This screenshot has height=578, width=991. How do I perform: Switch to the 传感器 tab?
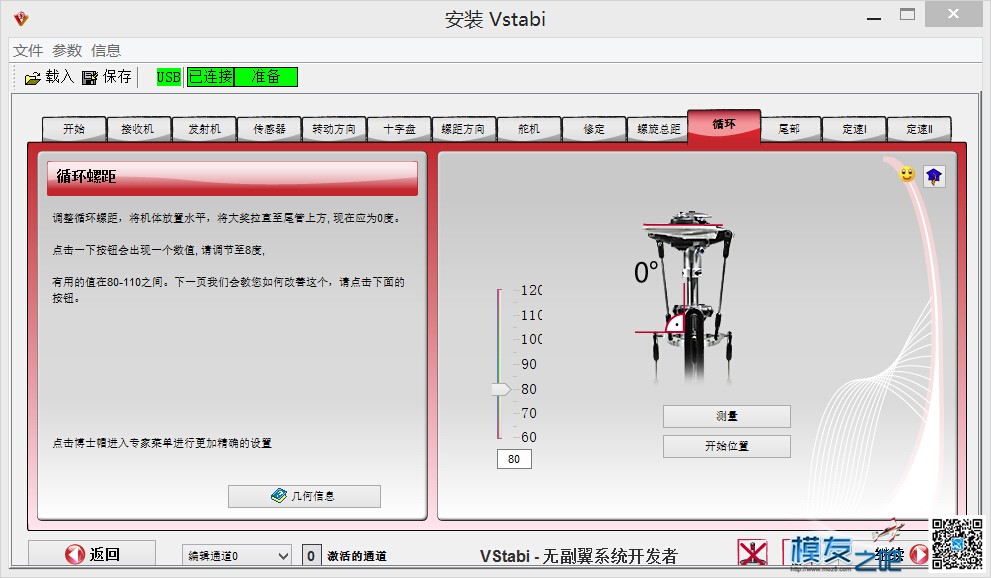pos(269,129)
